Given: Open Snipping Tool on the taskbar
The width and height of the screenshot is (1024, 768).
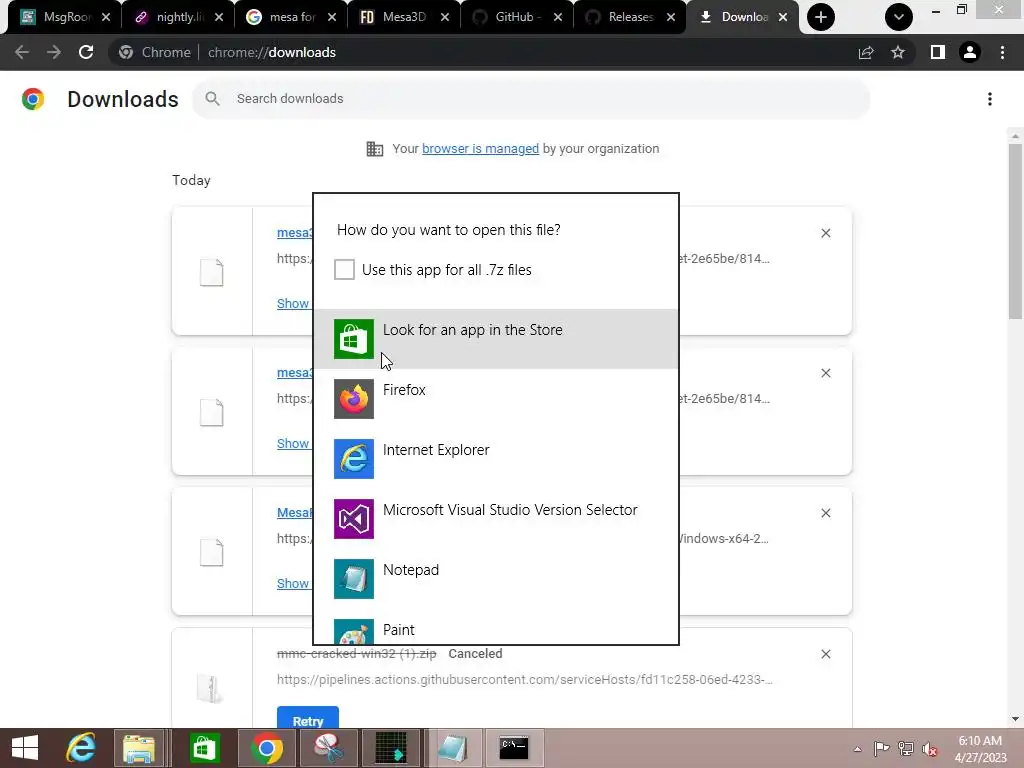Looking at the screenshot, I should [328, 748].
